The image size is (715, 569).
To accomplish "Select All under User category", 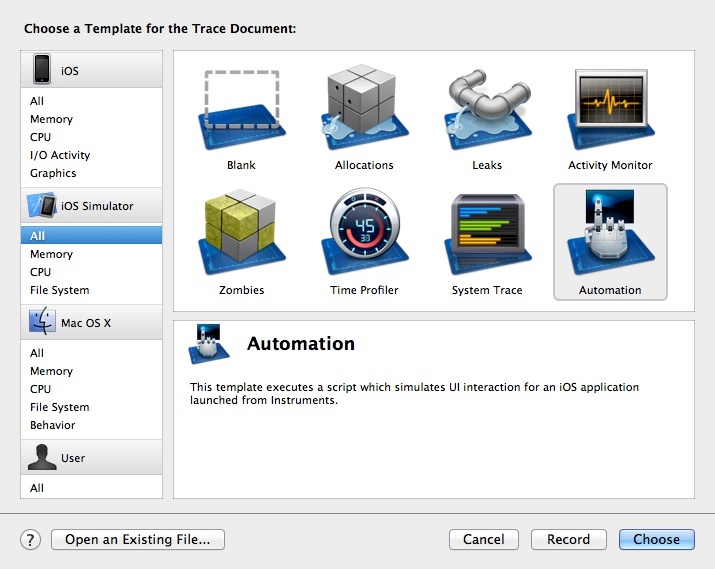I will pos(37,488).
